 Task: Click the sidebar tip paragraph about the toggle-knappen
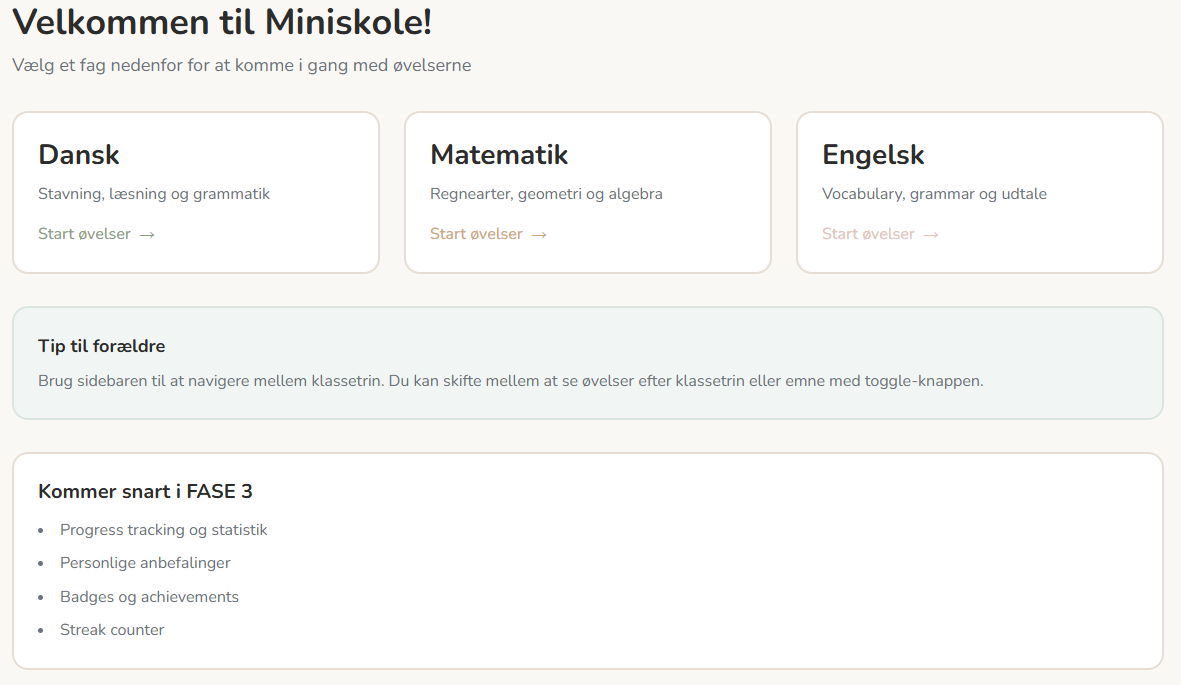pos(510,382)
